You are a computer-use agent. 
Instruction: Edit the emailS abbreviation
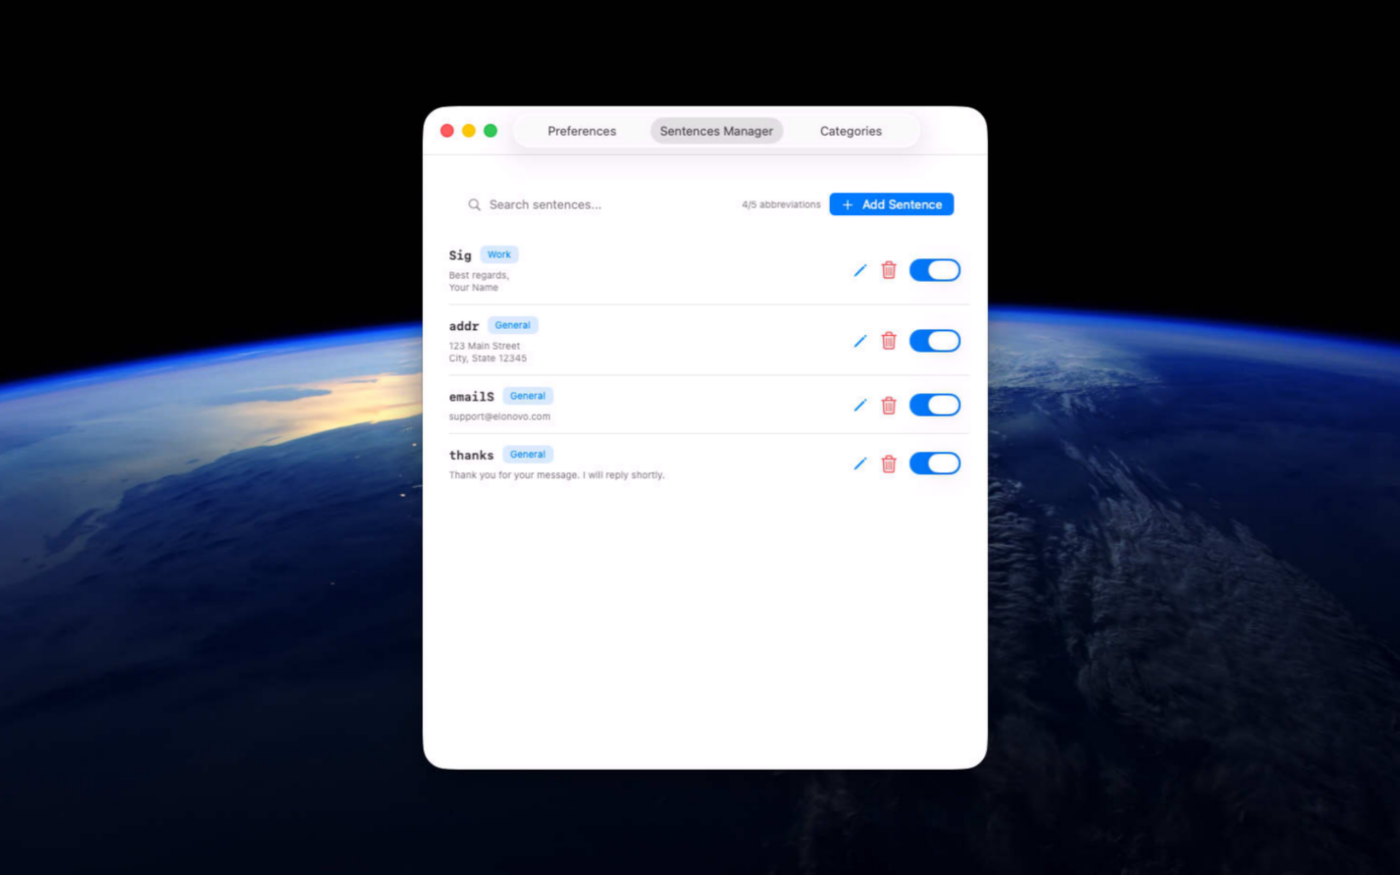click(860, 405)
